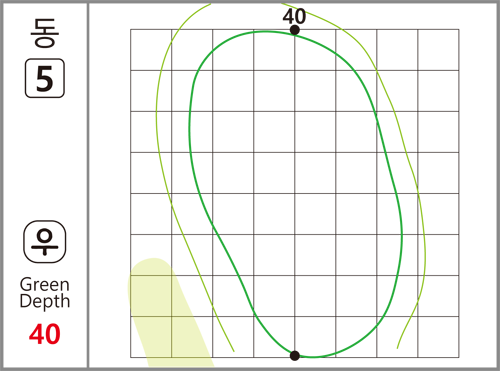Click the Green Depth label
The height and width of the screenshot is (371, 500).
pyautogui.click(x=45, y=293)
